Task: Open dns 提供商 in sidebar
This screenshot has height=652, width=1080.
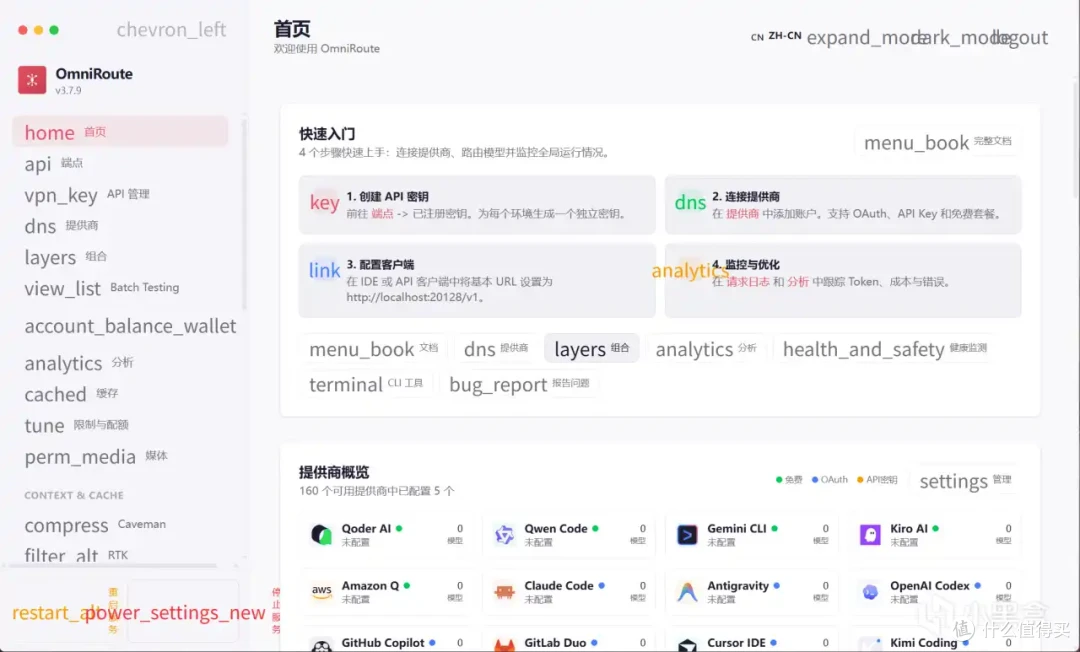Action: pyautogui.click(x=120, y=226)
